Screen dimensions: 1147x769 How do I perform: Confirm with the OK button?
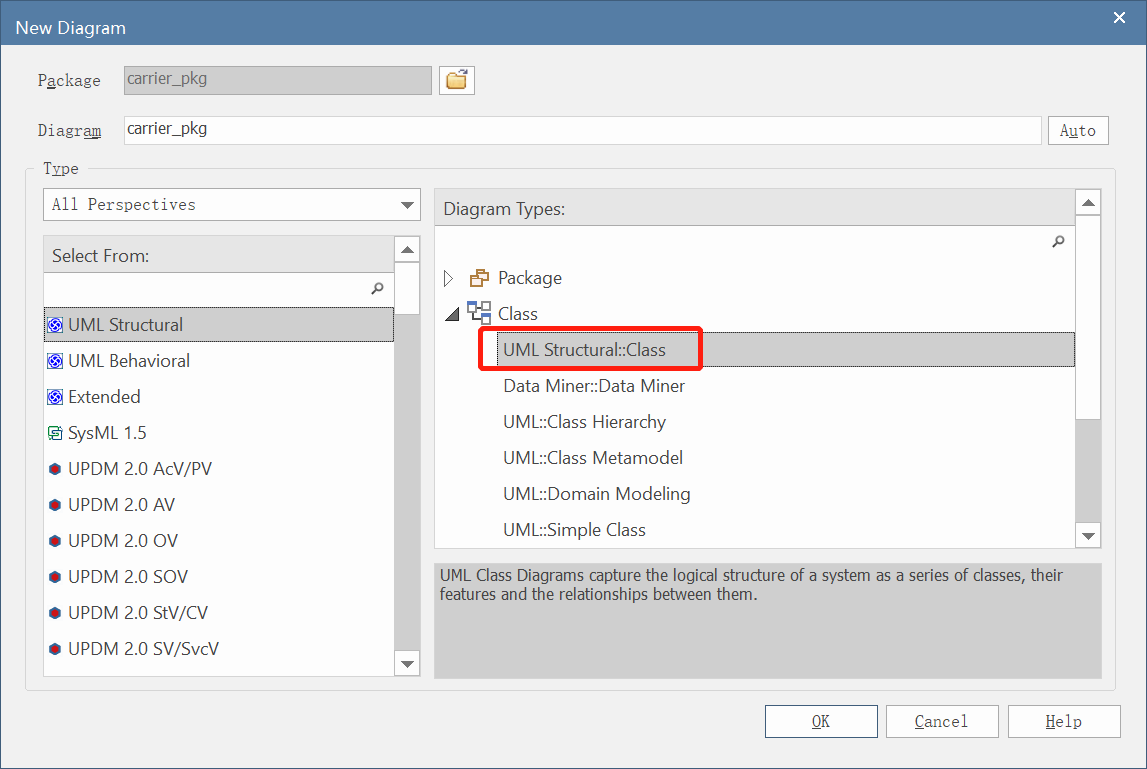click(821, 721)
